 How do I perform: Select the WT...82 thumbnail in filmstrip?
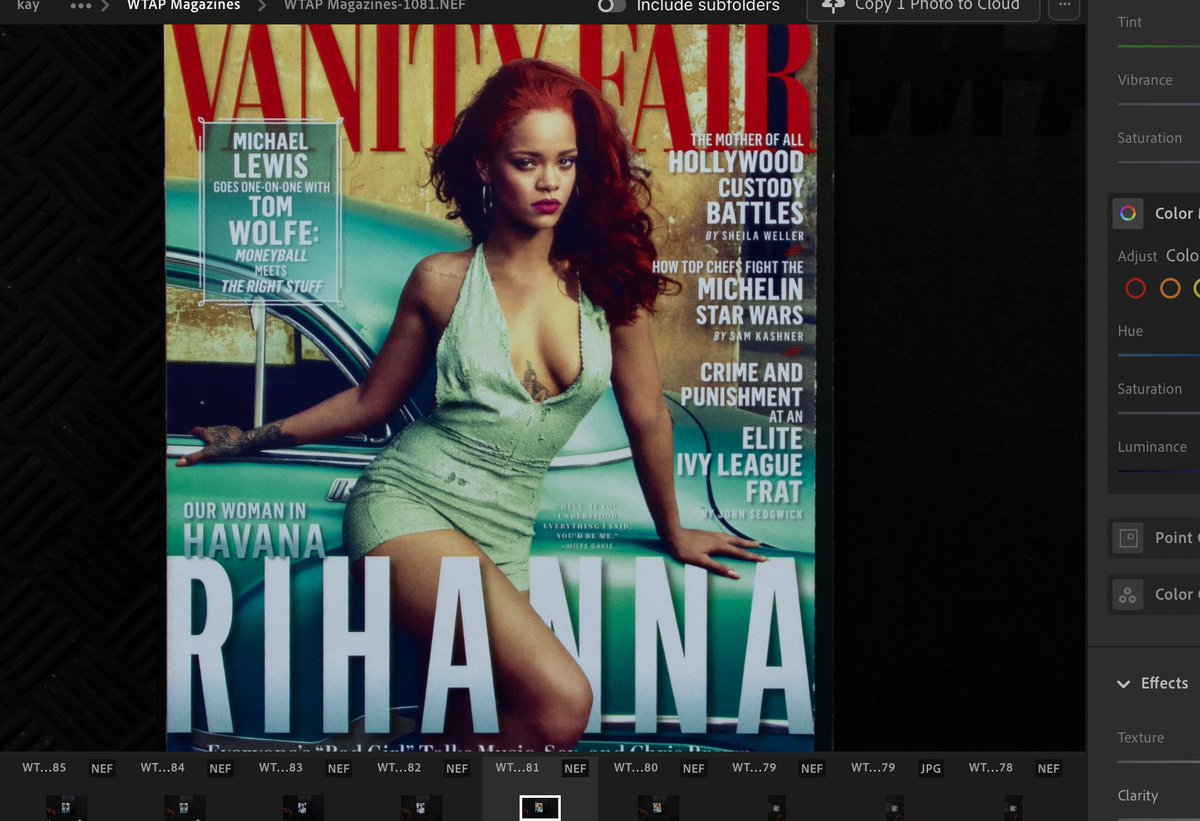click(421, 808)
